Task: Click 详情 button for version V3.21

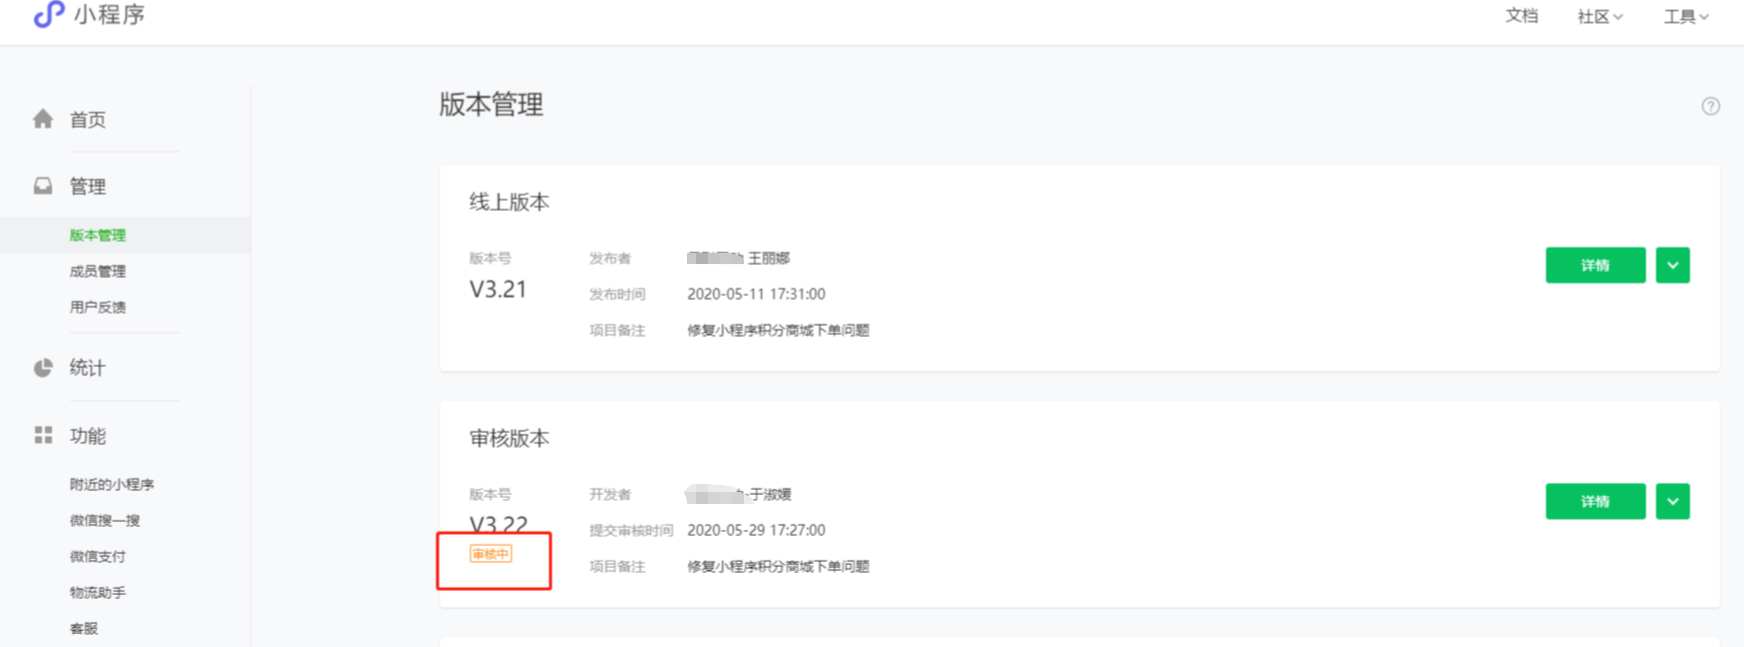Action: [1595, 265]
